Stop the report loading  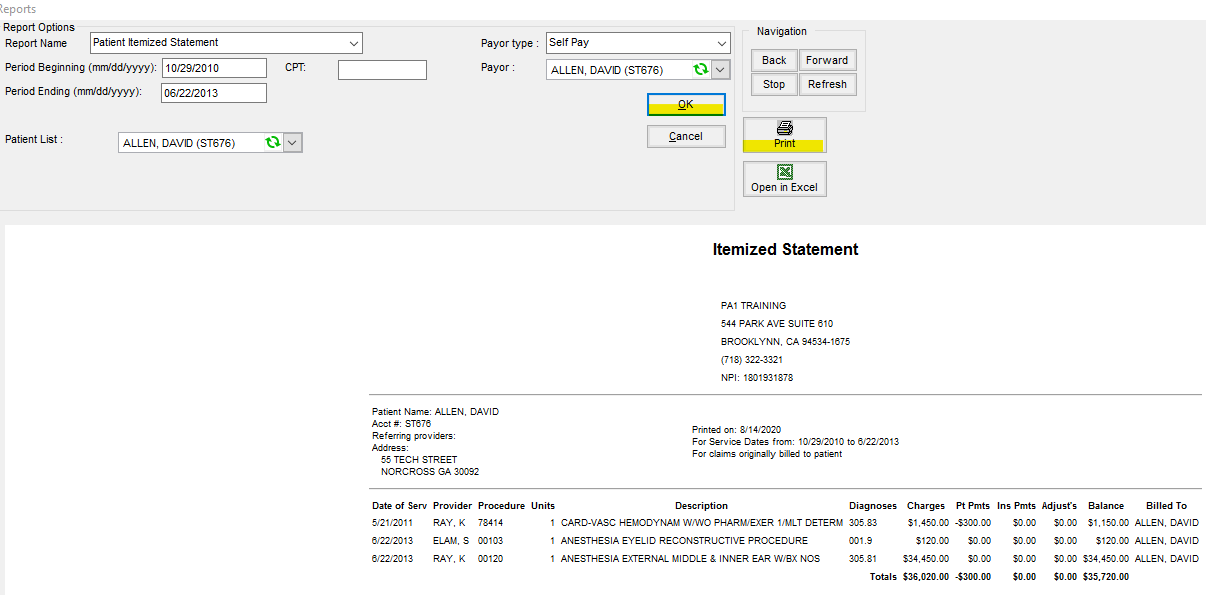(774, 84)
